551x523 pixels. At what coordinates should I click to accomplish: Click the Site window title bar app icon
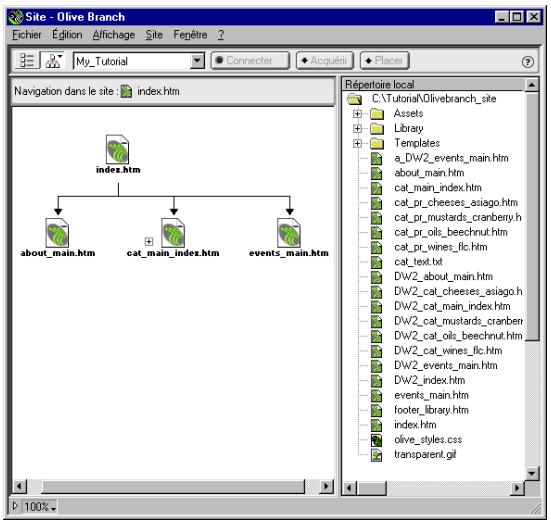[x=16, y=17]
